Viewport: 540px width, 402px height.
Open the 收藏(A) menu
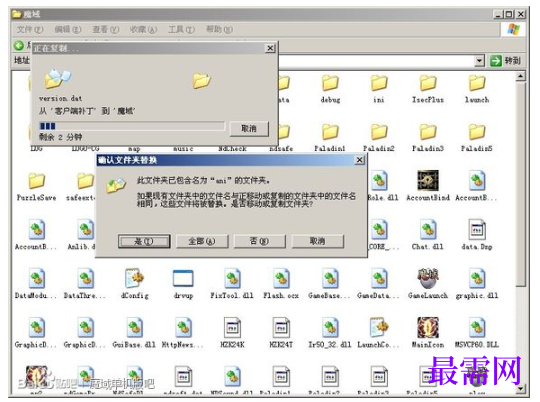(143, 30)
